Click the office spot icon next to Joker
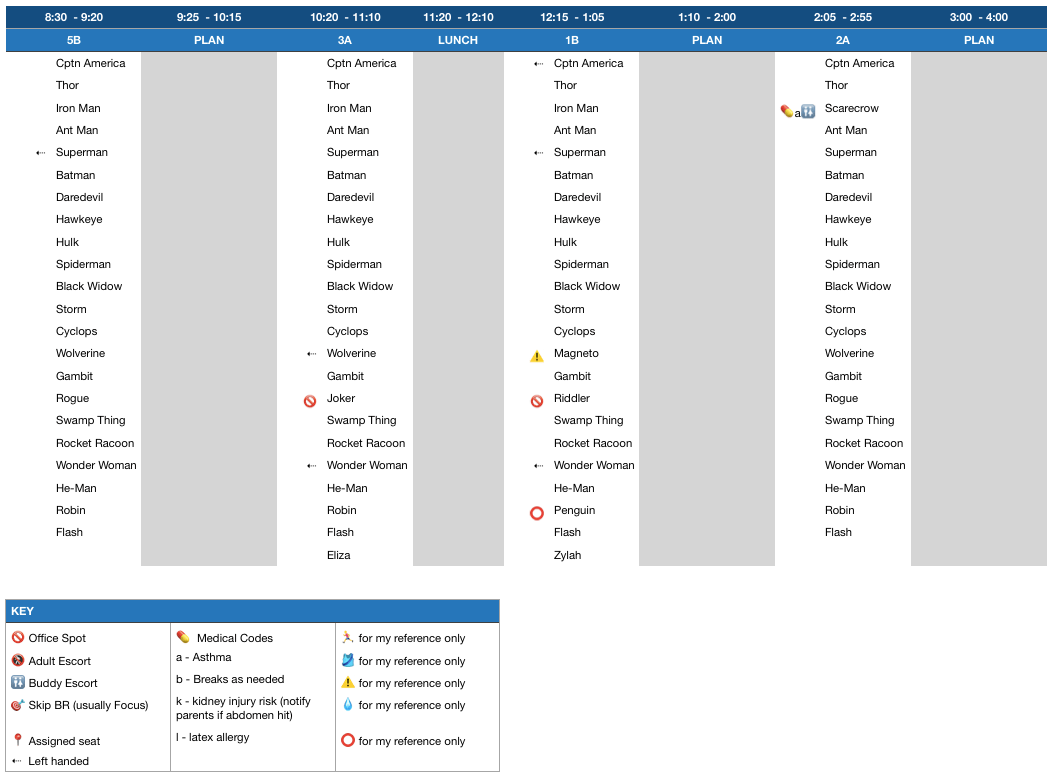 click(x=310, y=401)
